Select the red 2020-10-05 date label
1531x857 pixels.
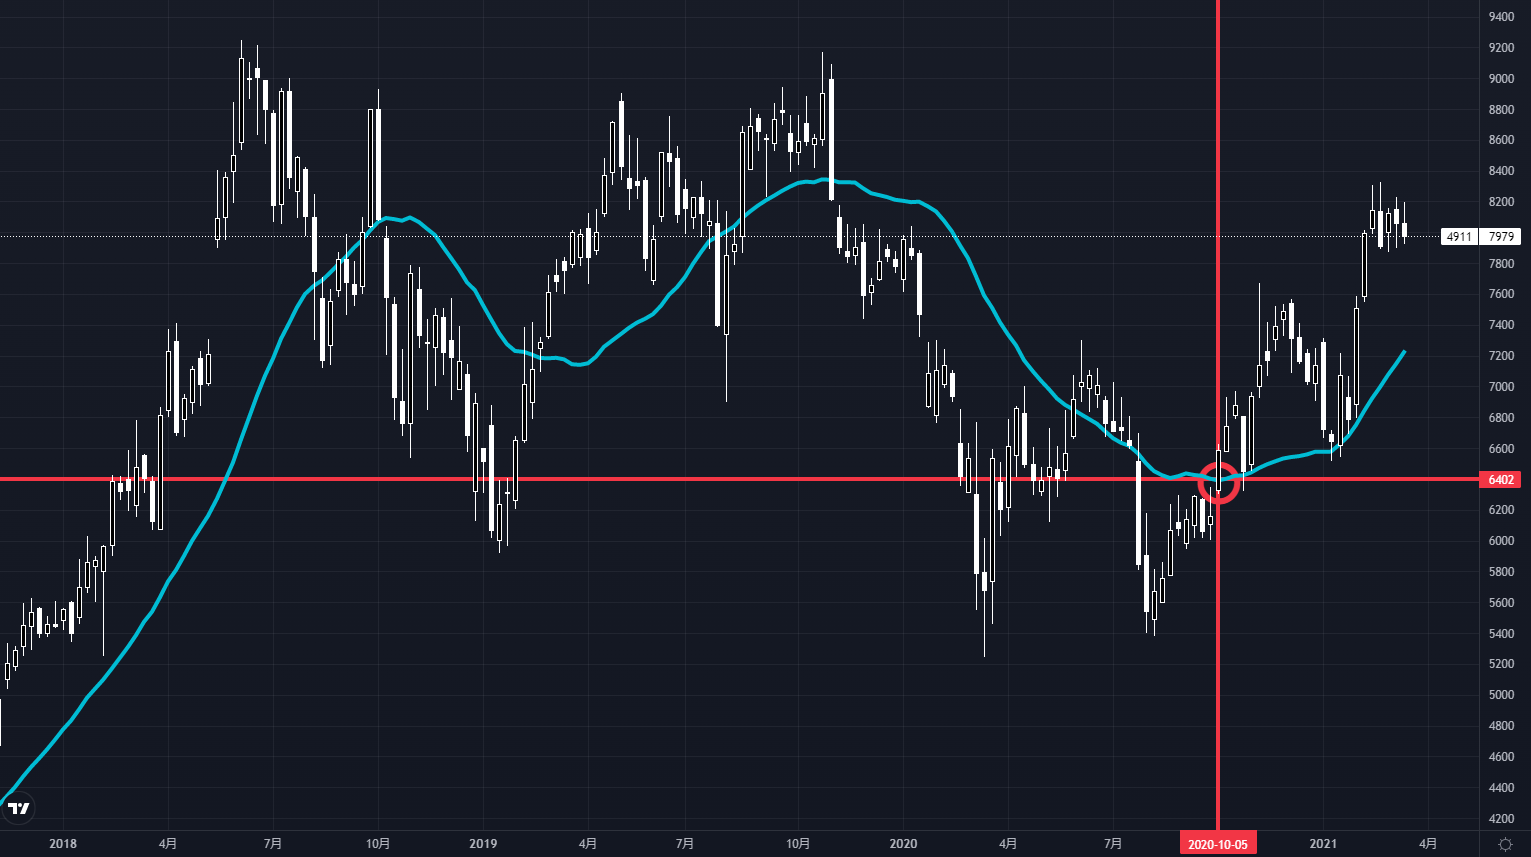pyautogui.click(x=1217, y=844)
